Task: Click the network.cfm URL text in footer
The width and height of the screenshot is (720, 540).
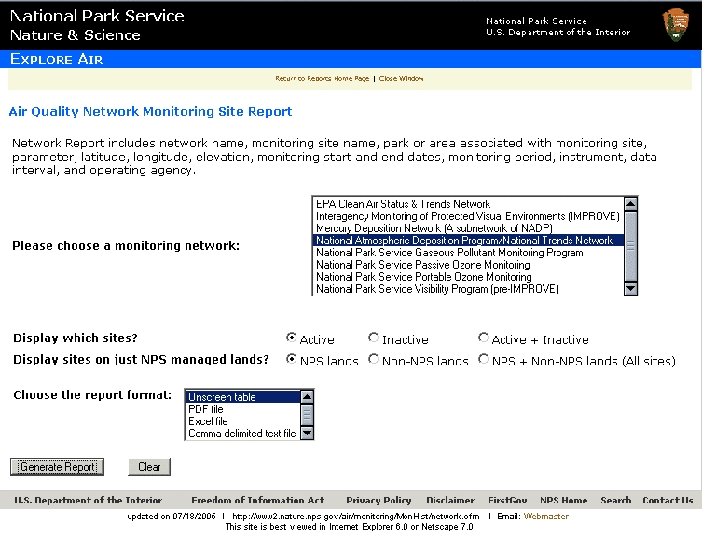Action: point(355,516)
